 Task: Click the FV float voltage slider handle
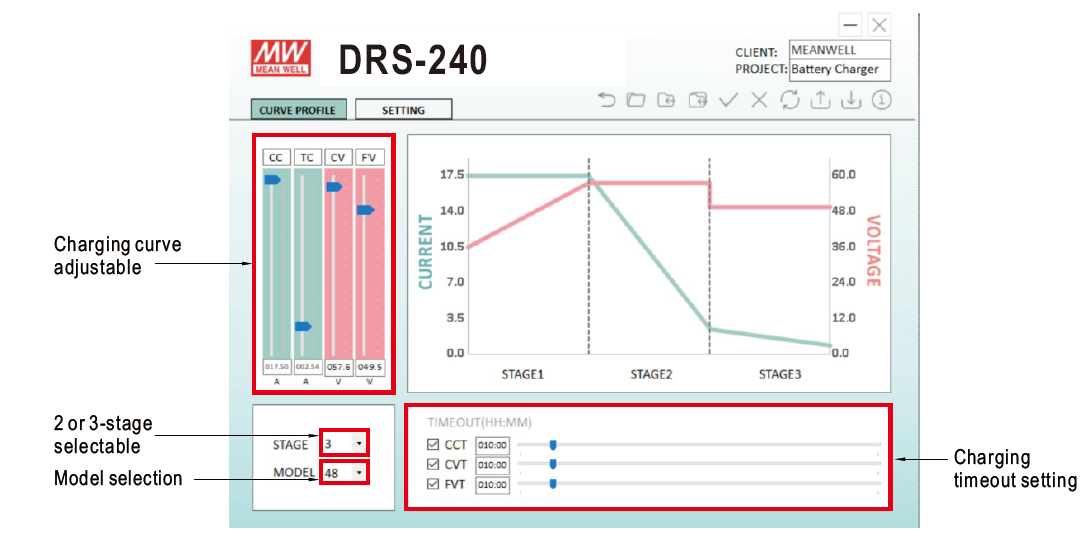(365, 210)
